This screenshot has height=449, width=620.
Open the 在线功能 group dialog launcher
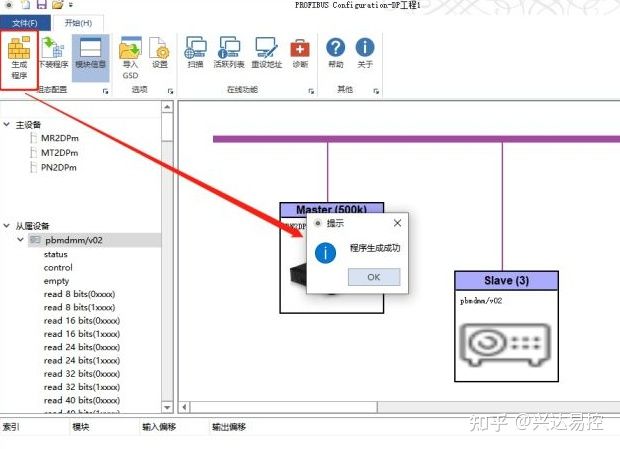pos(311,91)
